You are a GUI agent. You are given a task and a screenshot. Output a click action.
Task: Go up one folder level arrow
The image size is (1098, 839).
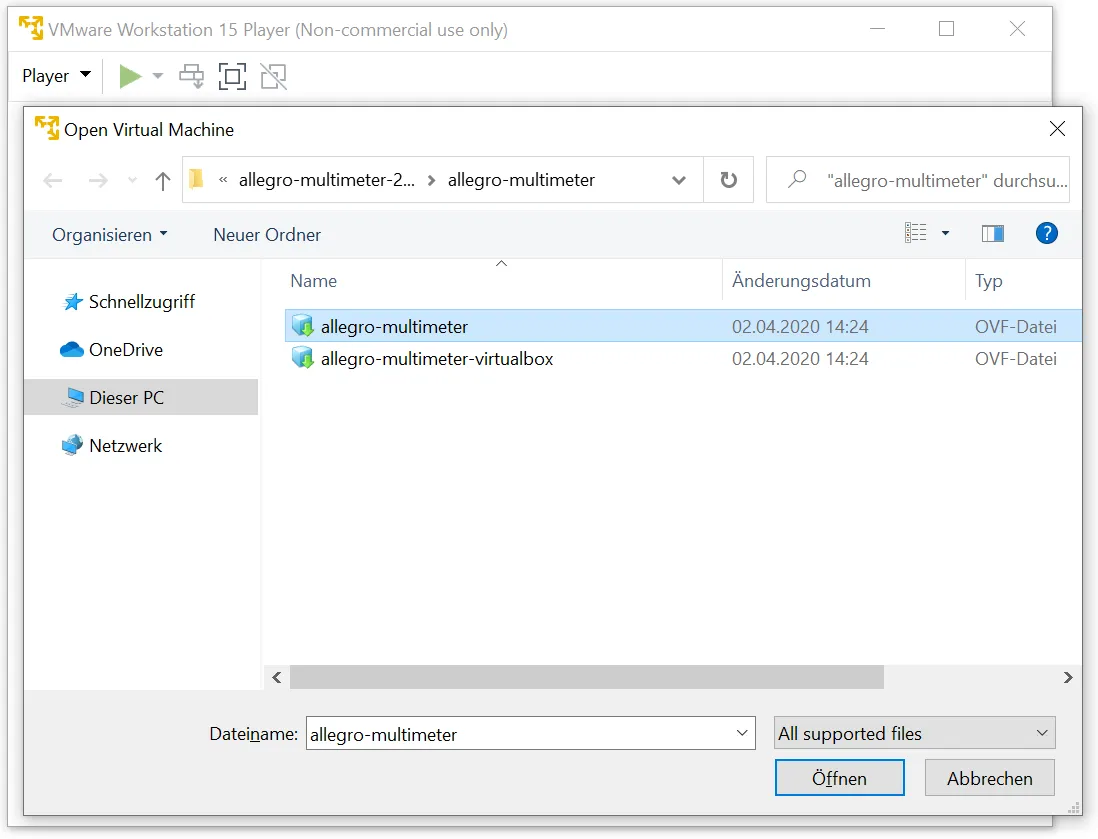tap(163, 181)
